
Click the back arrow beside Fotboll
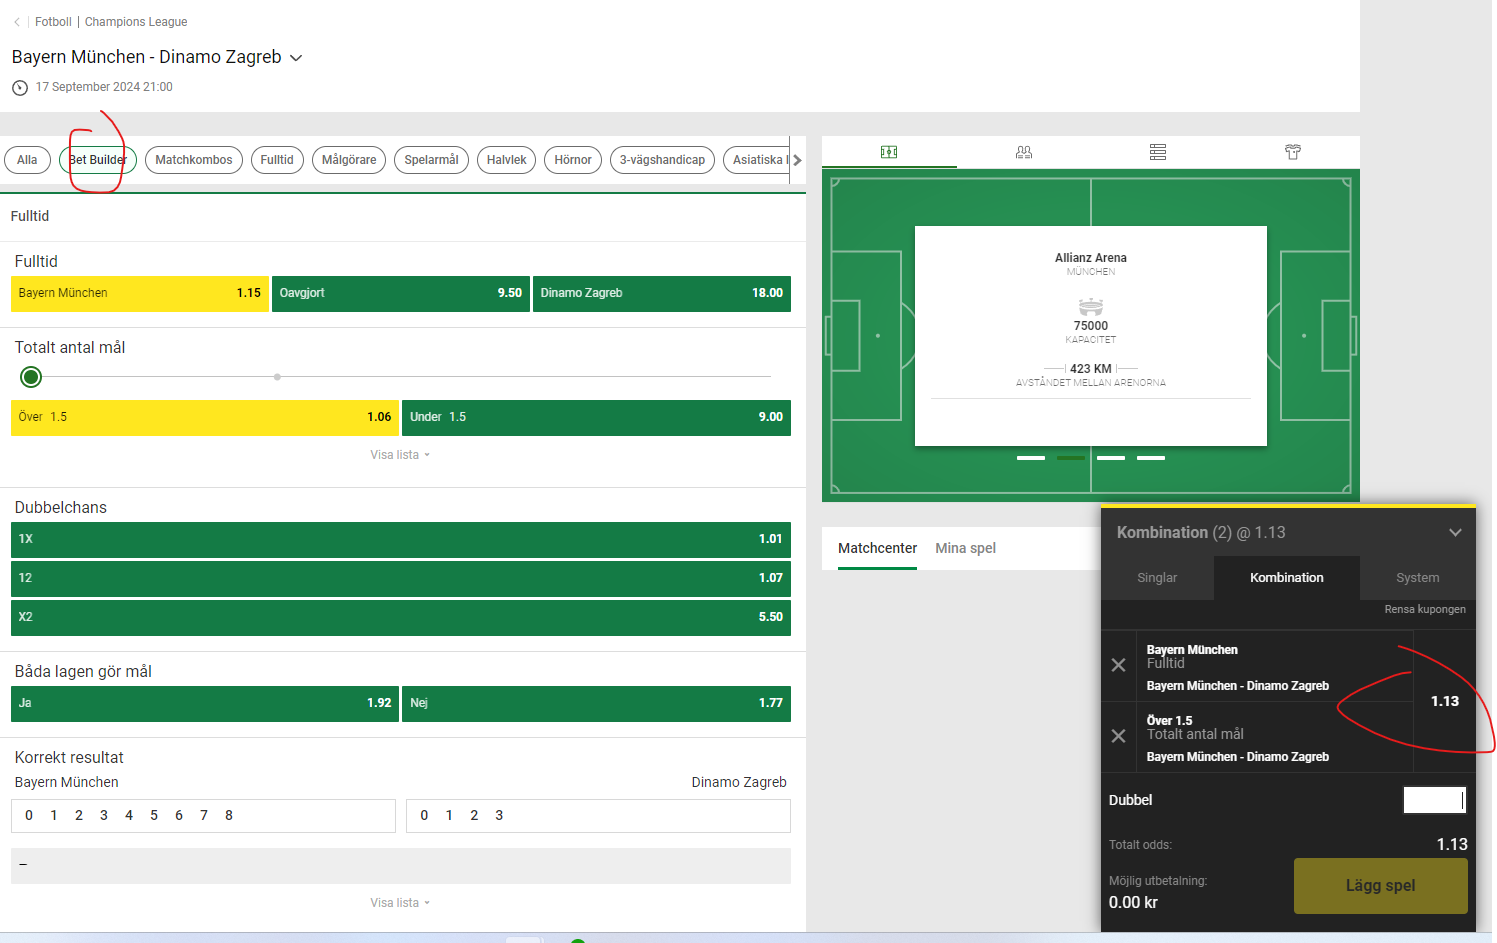(17, 22)
